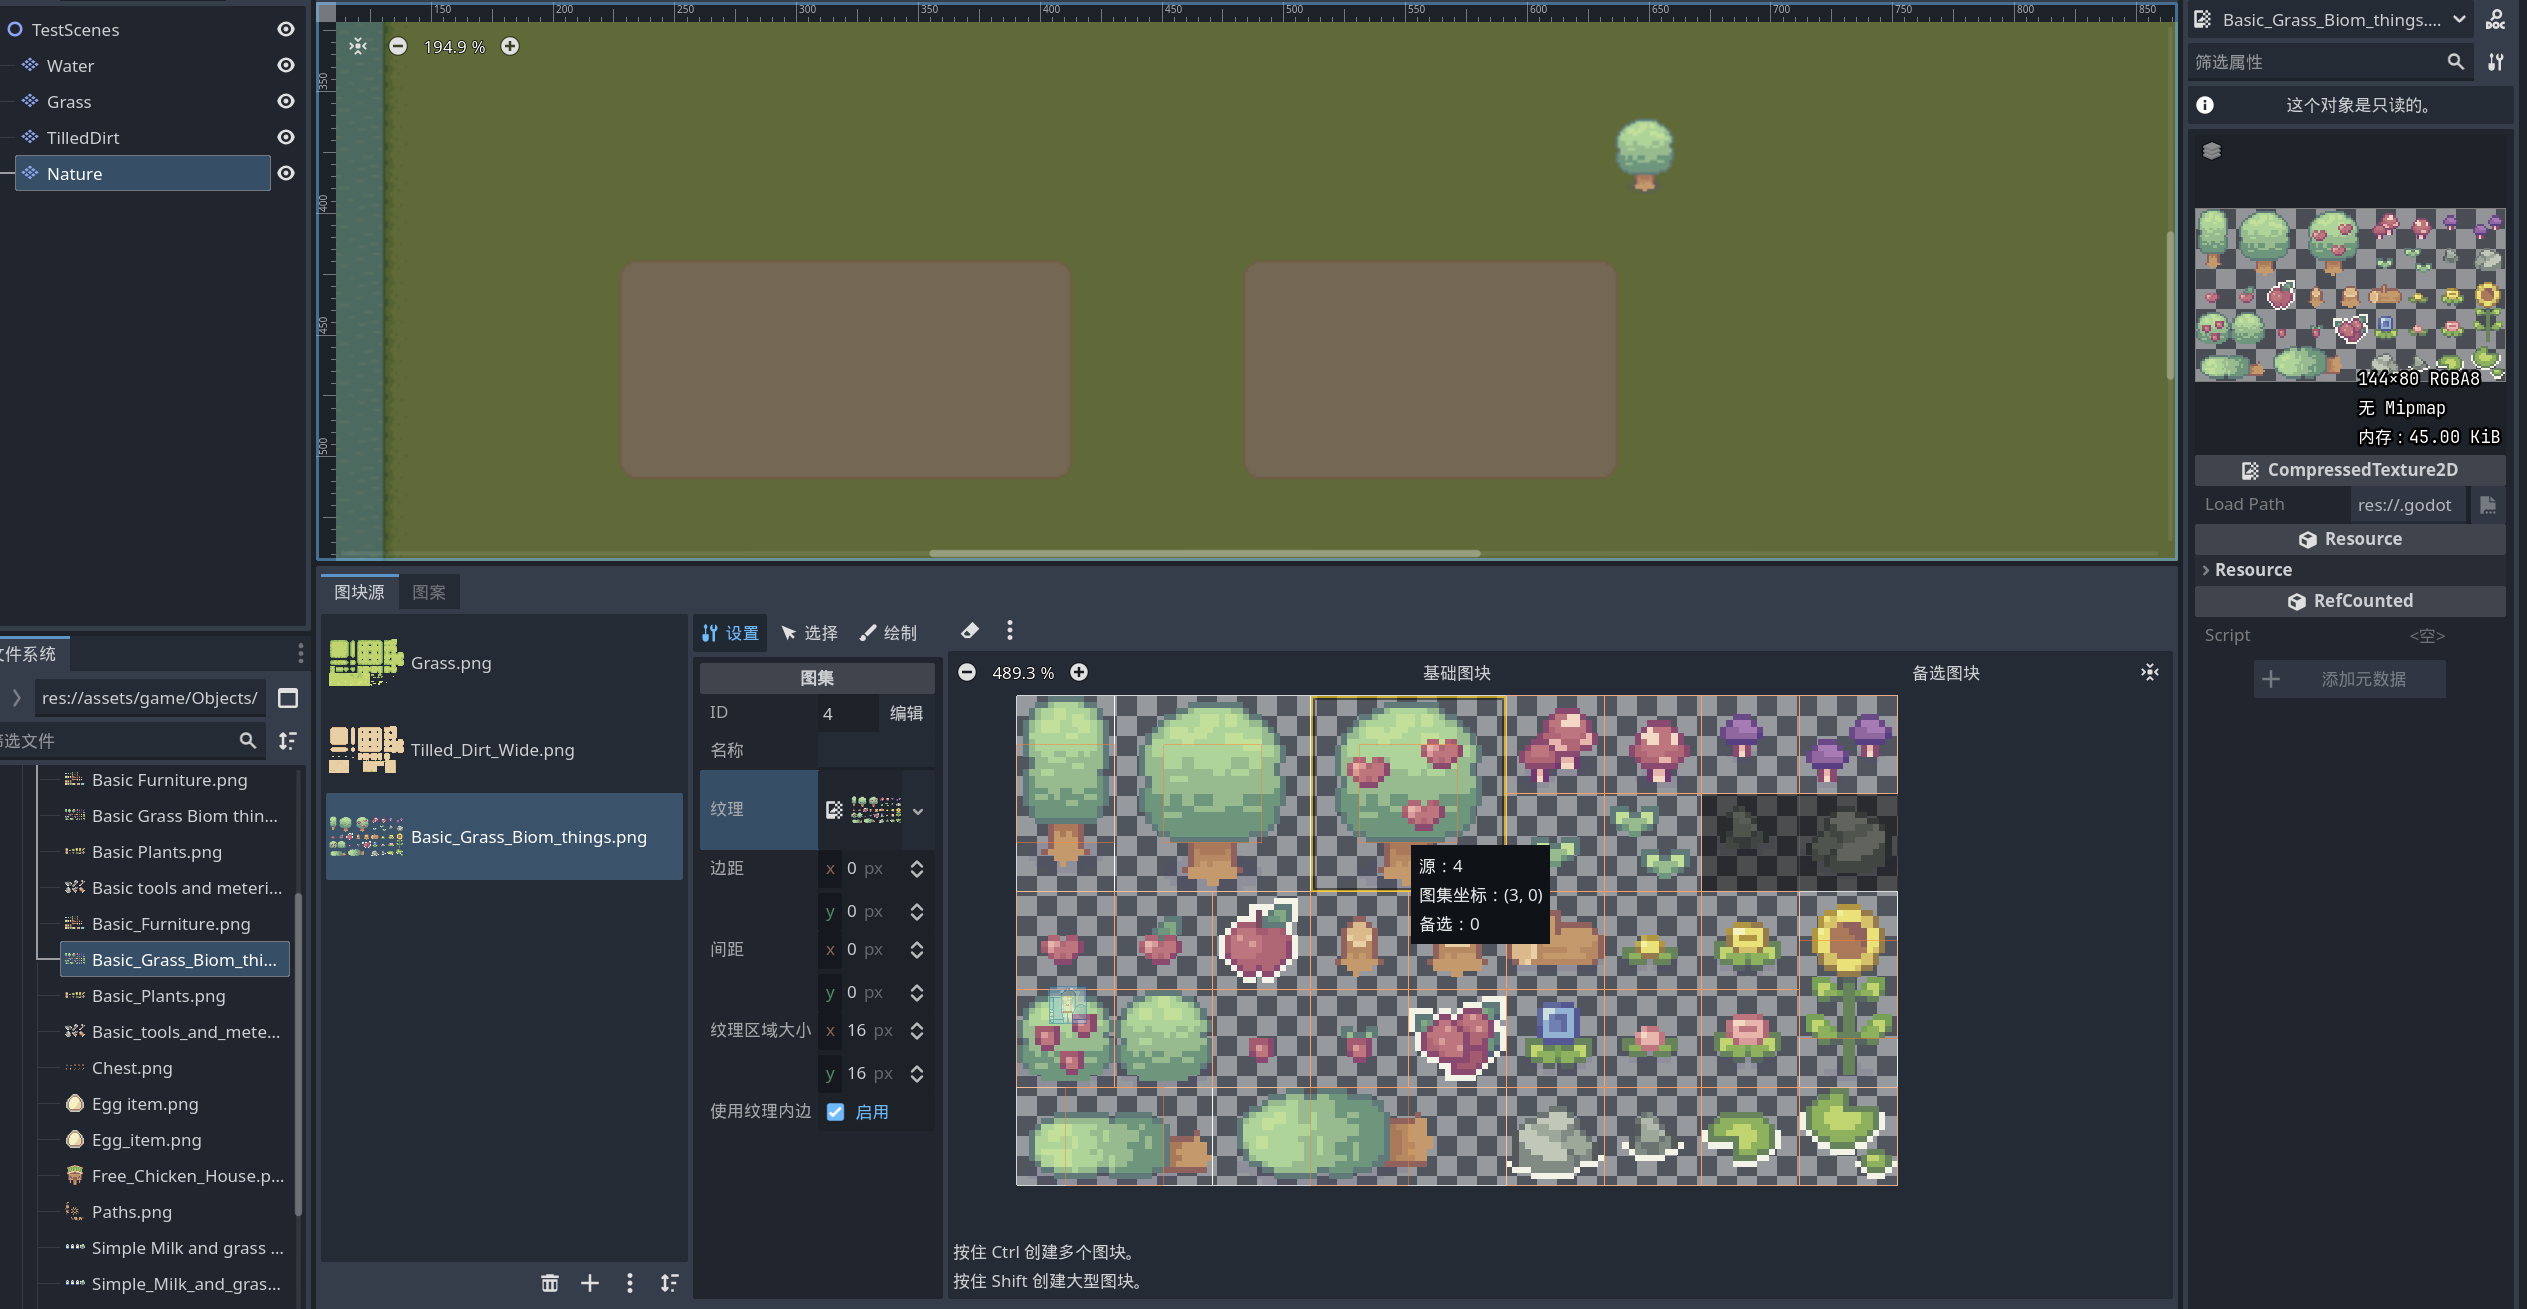Hide the Water layer
This screenshot has width=2527, height=1309.
pyautogui.click(x=286, y=66)
